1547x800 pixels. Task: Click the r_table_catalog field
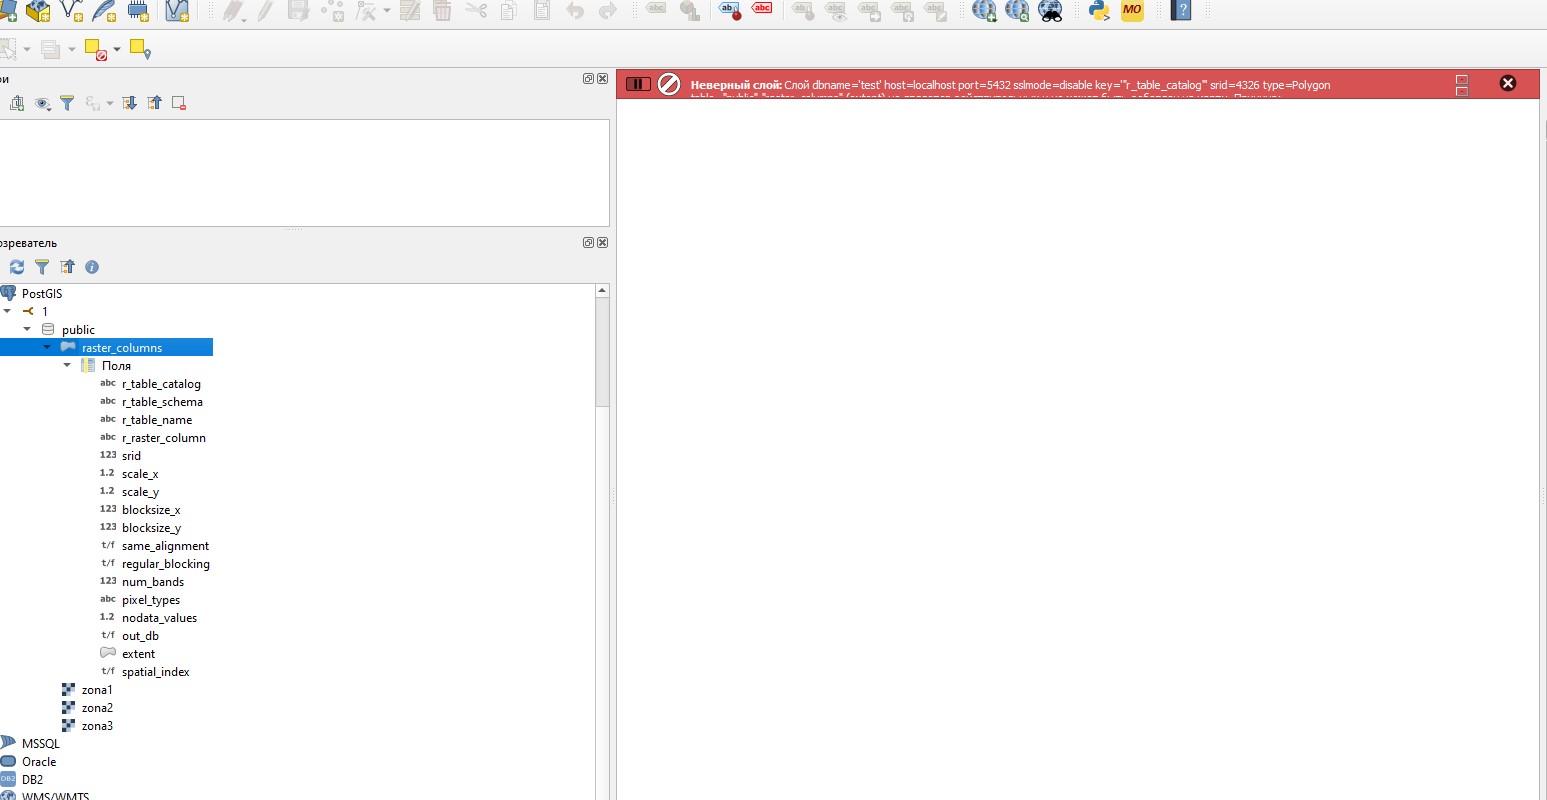pos(161,384)
